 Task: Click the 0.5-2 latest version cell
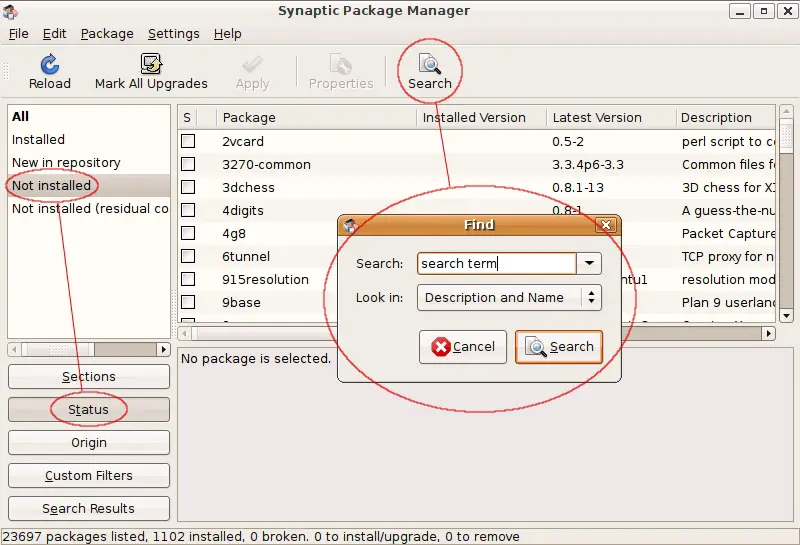[x=568, y=141]
